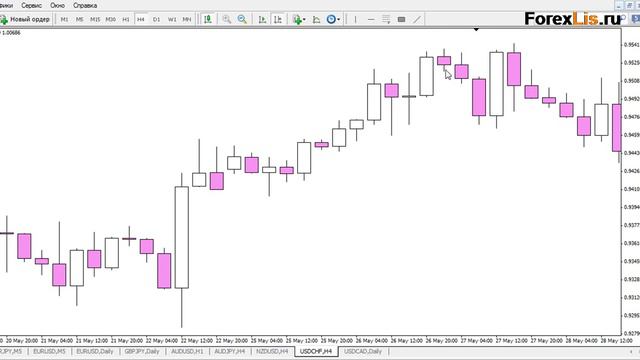Switch to the EURUSD,Daily chart tab
Viewport: 640px width, 360px height.
[x=95, y=351]
